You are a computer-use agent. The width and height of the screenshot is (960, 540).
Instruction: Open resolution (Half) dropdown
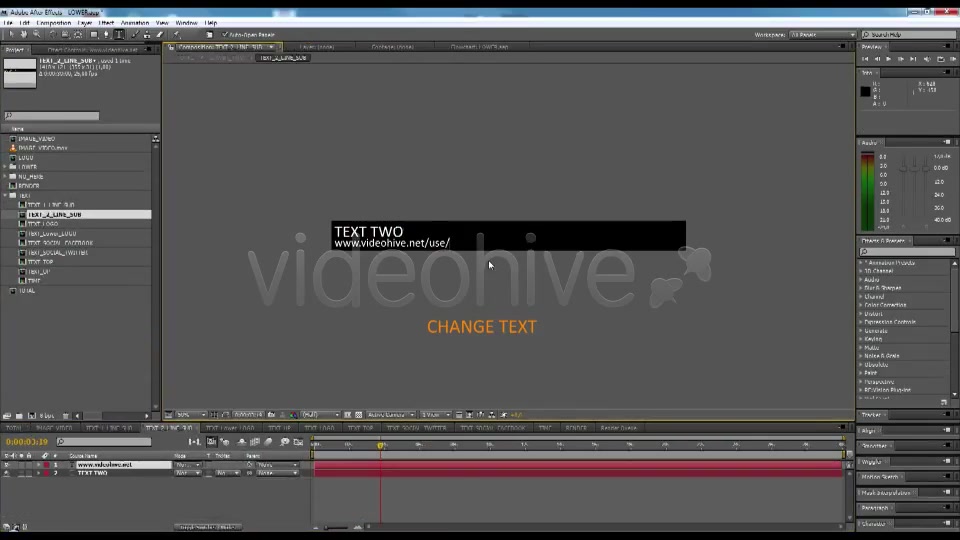tap(320, 415)
